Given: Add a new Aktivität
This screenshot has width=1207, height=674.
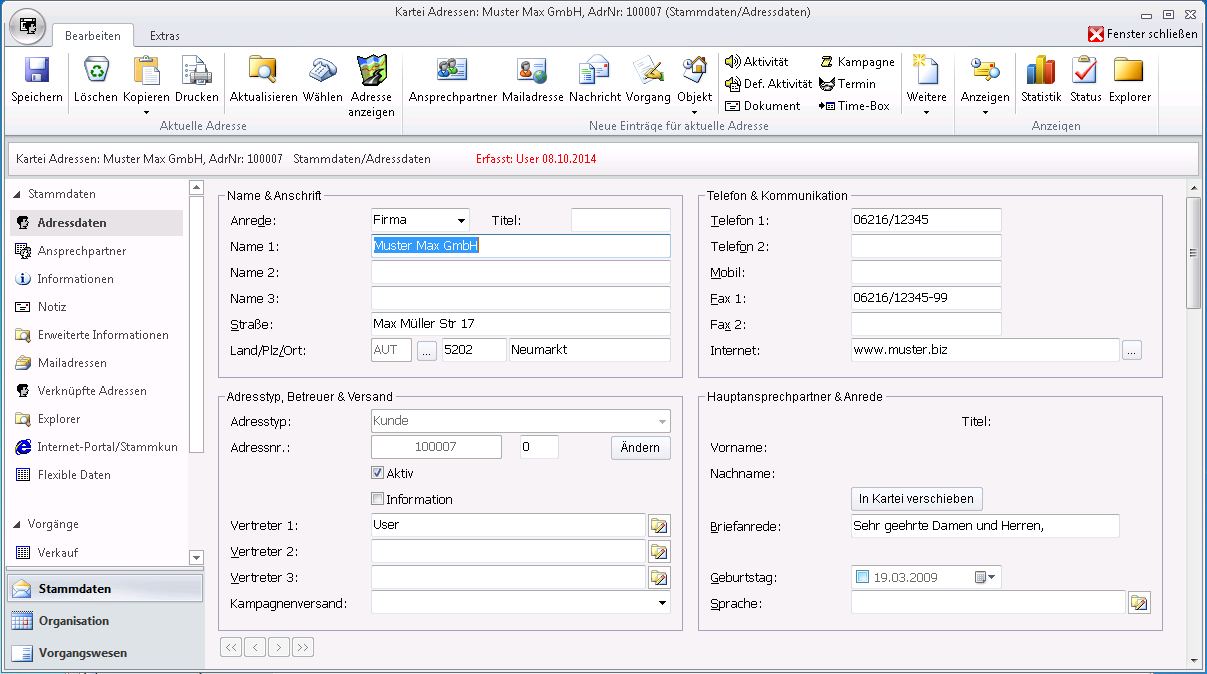Looking at the screenshot, I should pyautogui.click(x=757, y=62).
